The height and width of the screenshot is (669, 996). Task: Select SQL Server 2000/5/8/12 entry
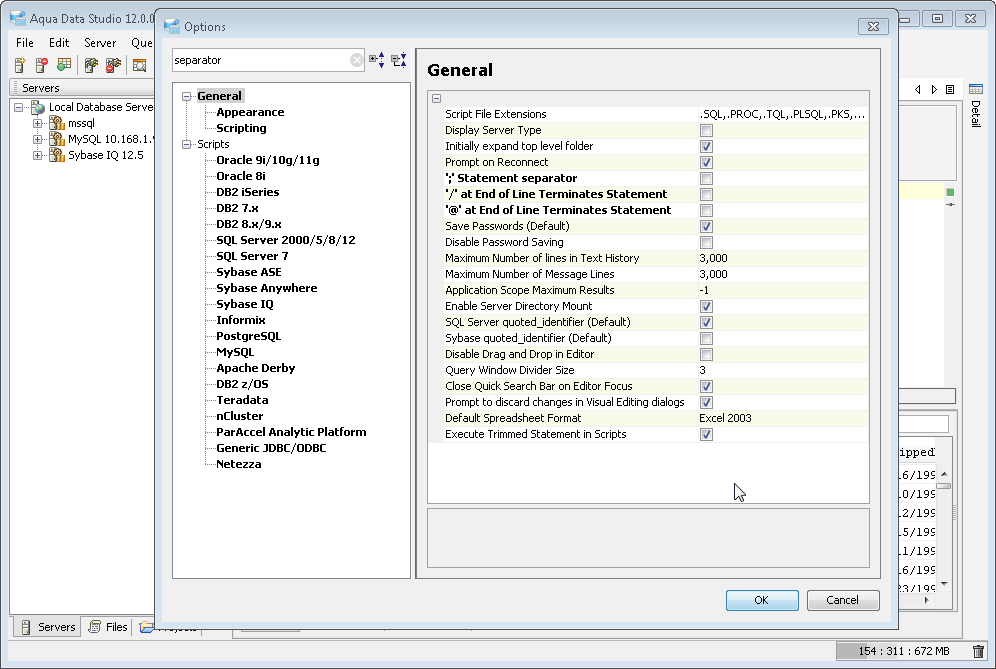point(286,240)
